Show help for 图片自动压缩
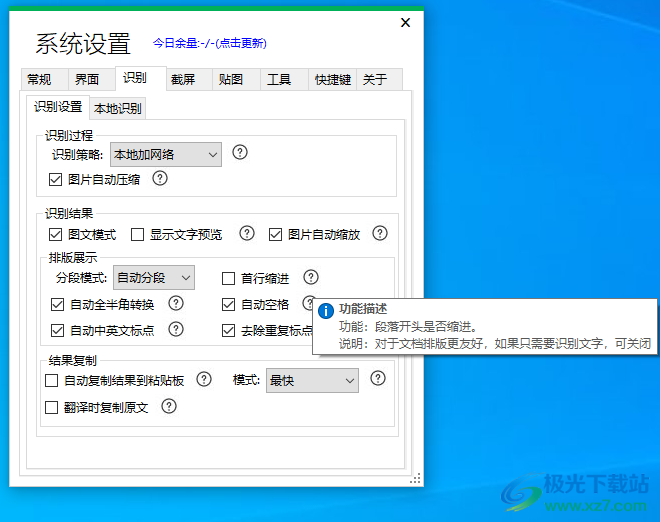 coord(160,178)
